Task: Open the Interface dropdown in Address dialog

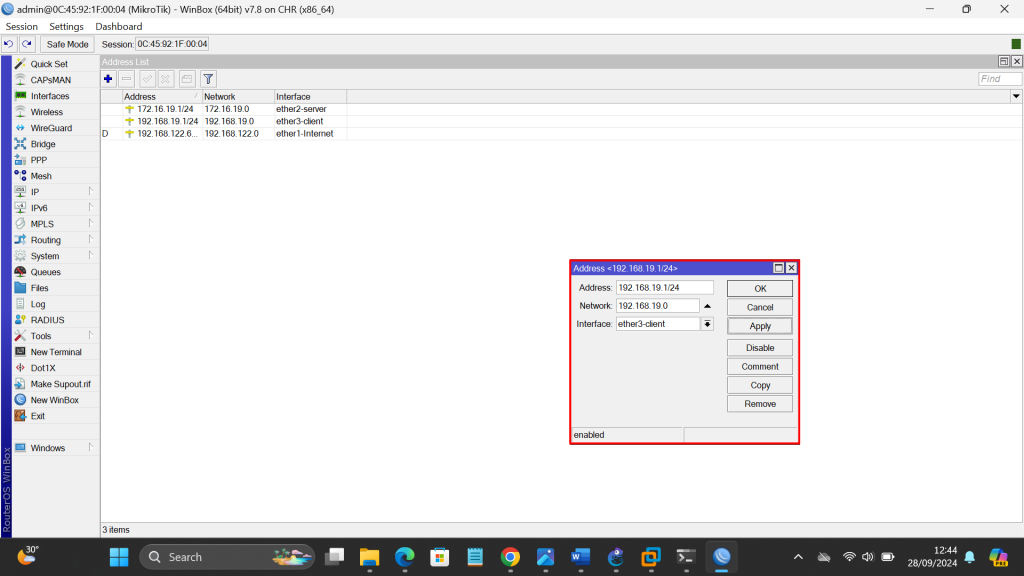Action: point(707,324)
